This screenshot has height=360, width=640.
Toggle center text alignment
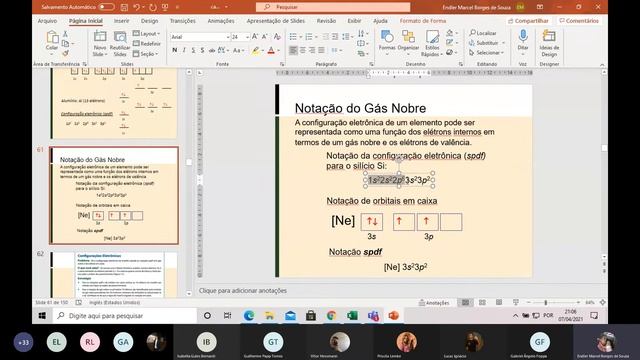303,50
